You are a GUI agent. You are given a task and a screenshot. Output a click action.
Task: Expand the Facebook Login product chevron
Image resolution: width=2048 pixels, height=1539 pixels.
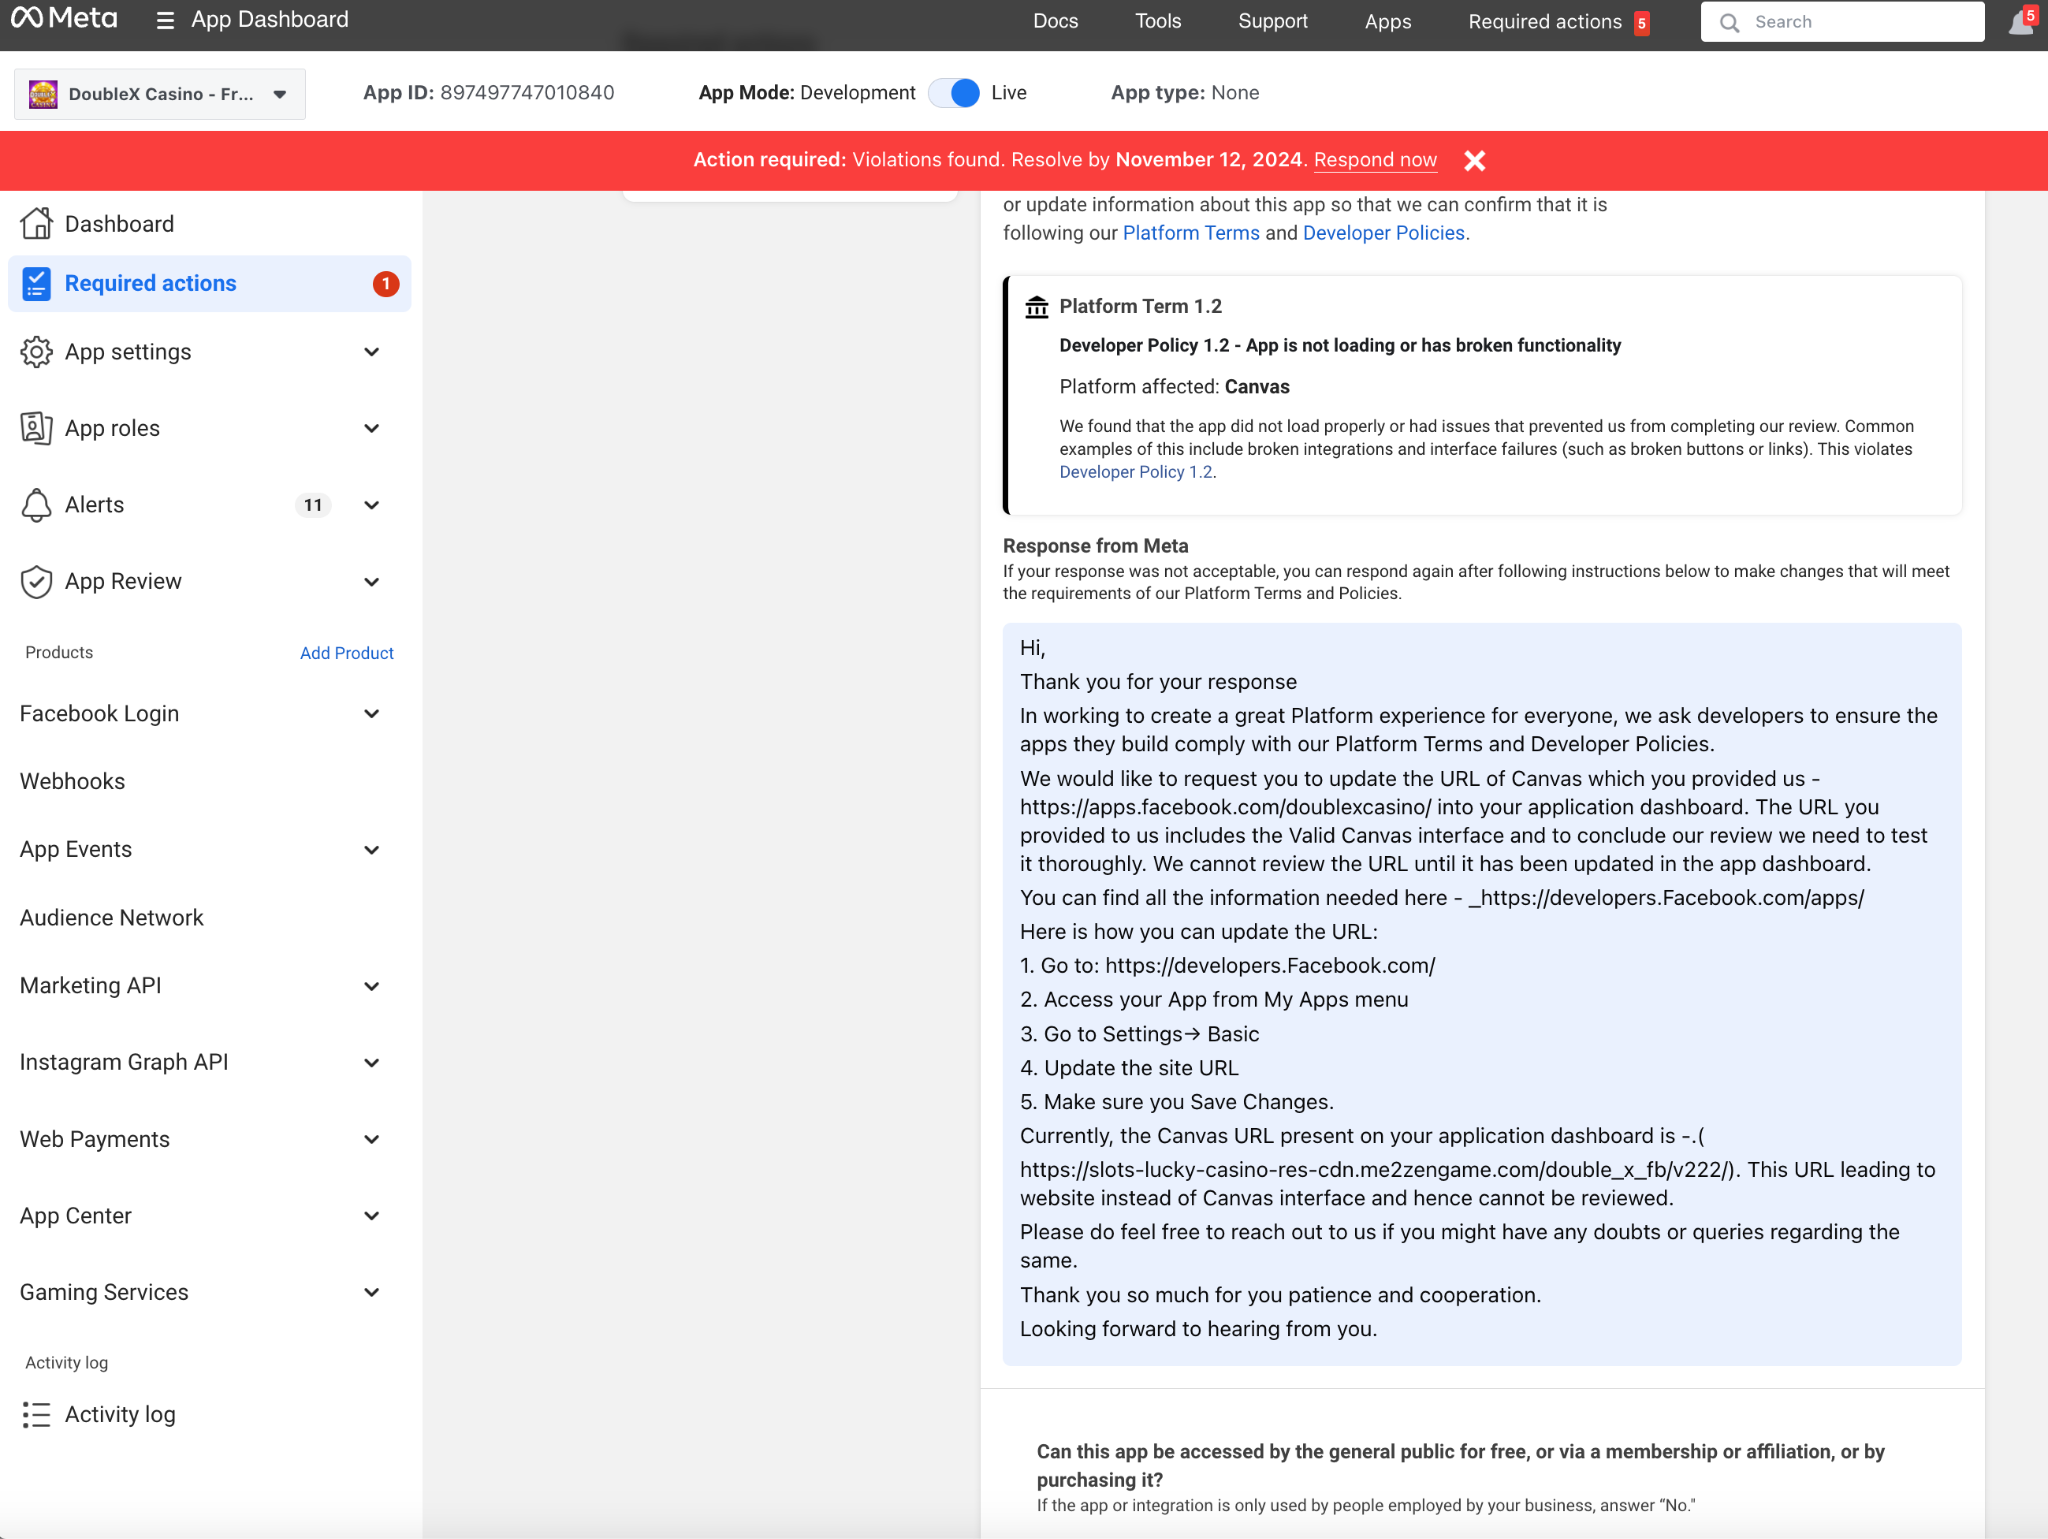tap(372, 714)
